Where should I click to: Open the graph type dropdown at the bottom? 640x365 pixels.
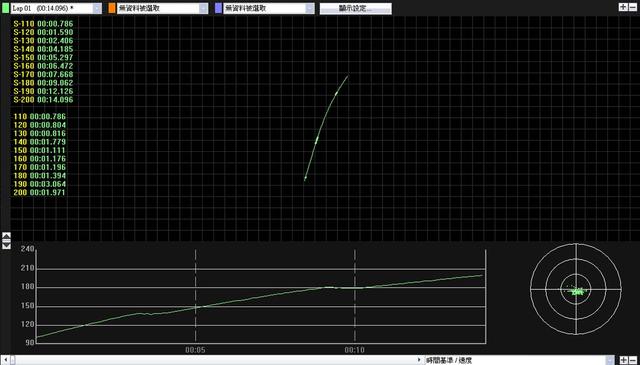click(x=610, y=360)
